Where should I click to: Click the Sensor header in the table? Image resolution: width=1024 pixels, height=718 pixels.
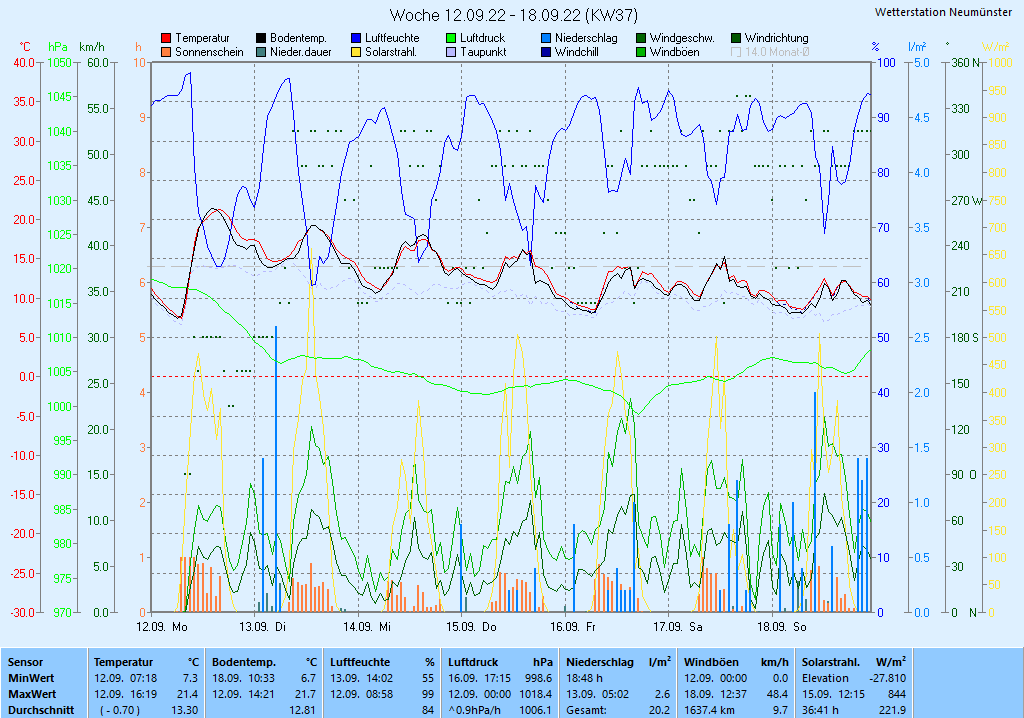tap(25, 662)
